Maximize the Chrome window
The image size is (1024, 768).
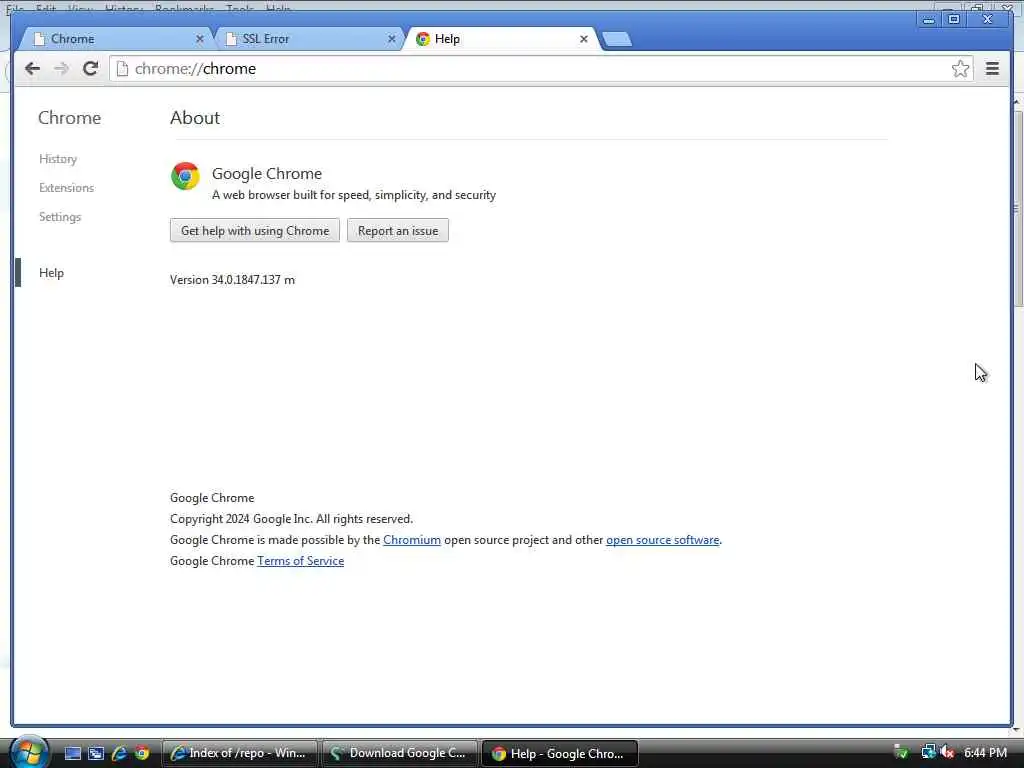[x=953, y=20]
